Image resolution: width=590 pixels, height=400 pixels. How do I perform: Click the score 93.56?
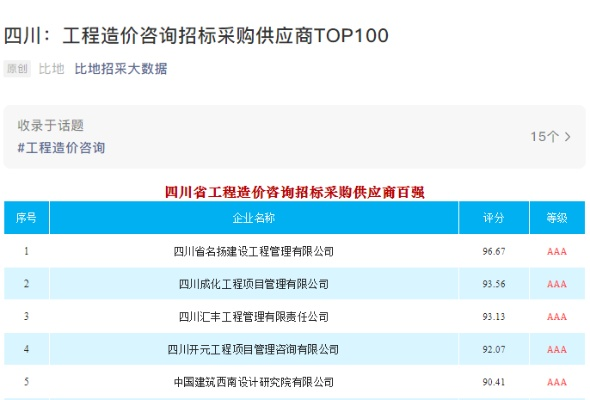(x=494, y=284)
